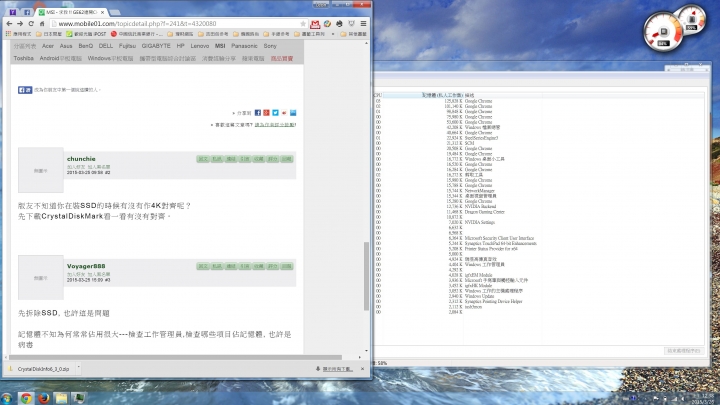Open the MSI forum section

pyautogui.click(x=220, y=46)
